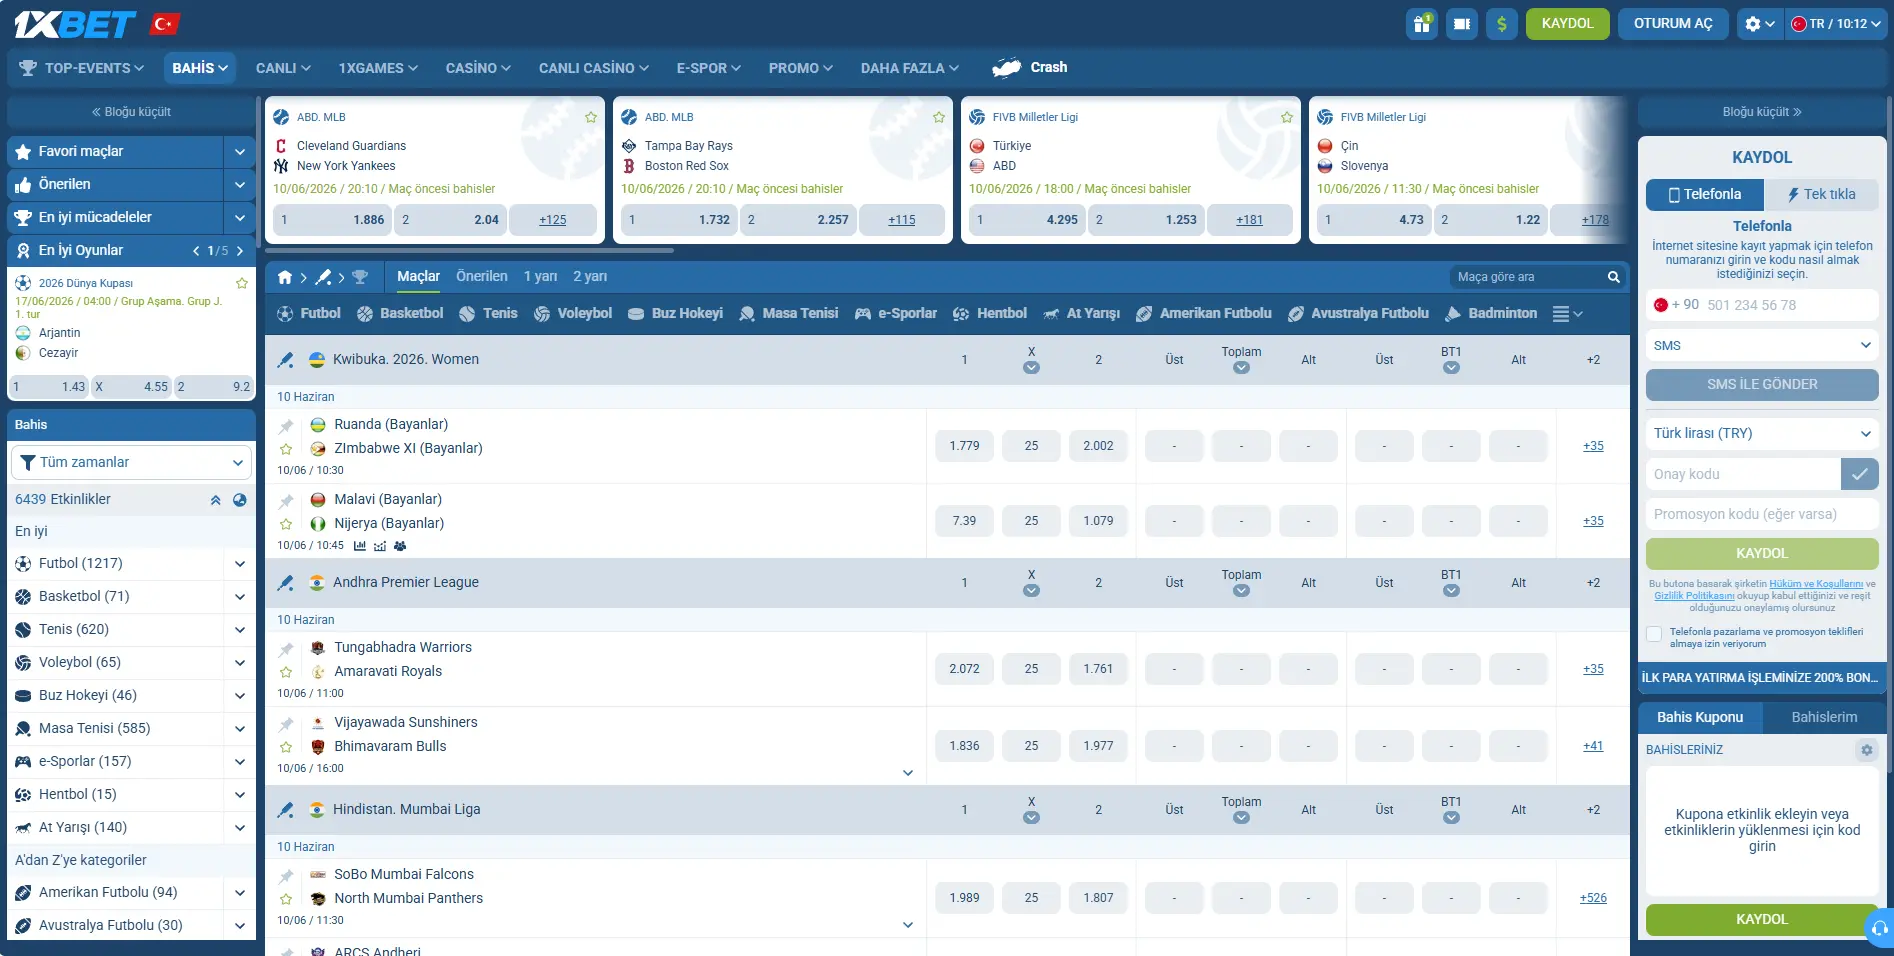This screenshot has height=956, width=1894.
Task: Expand the Önerilen sidebar section
Action: coord(240,185)
